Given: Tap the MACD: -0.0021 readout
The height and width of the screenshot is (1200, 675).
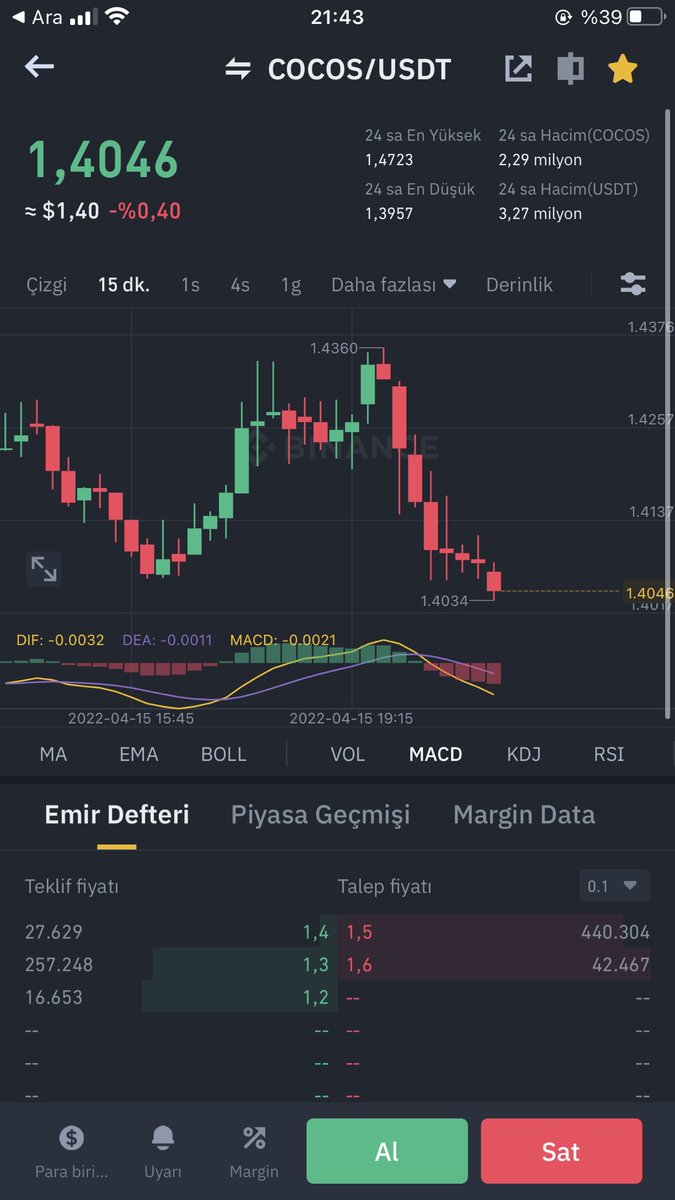Looking at the screenshot, I should point(283,640).
